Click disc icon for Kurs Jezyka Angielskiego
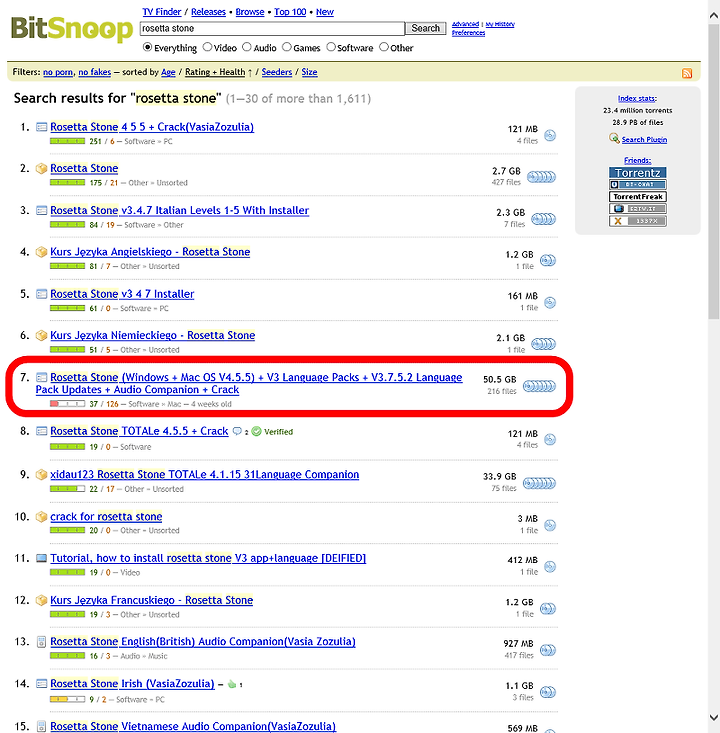720x733 pixels. coord(547,260)
